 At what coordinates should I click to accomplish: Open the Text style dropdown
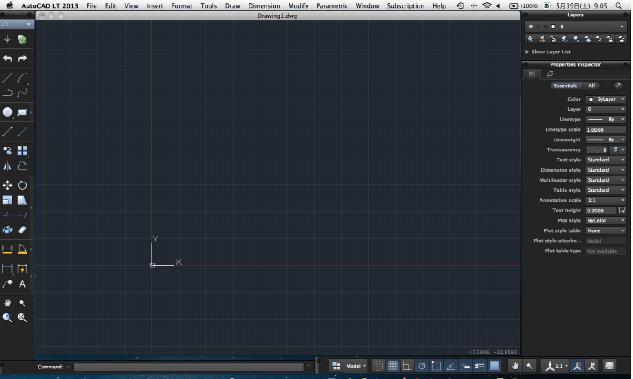(x=606, y=160)
